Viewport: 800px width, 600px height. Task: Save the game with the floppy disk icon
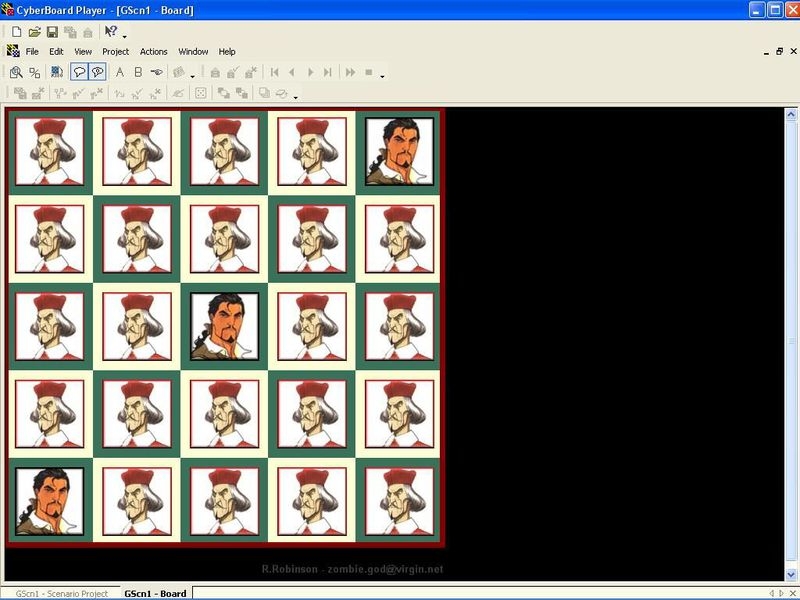point(52,32)
